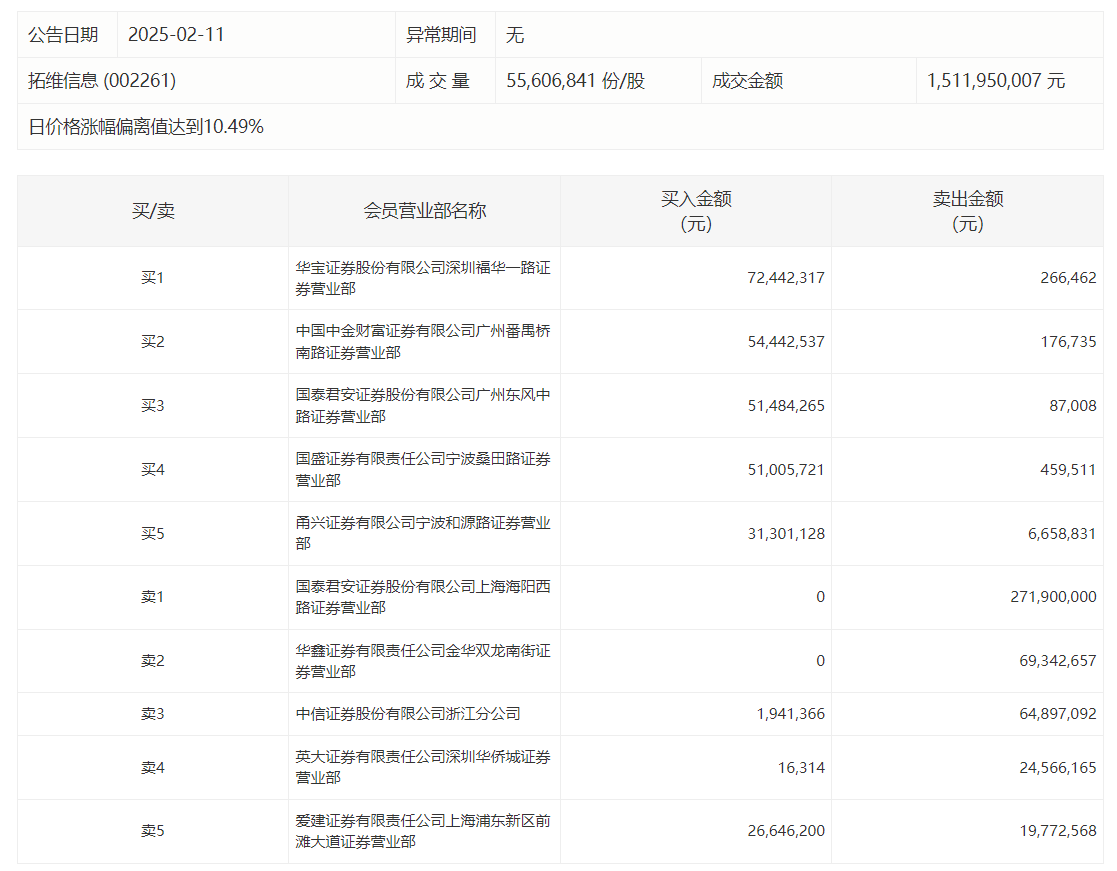Click the turnover amount 1,511,950,007 元

point(996,80)
